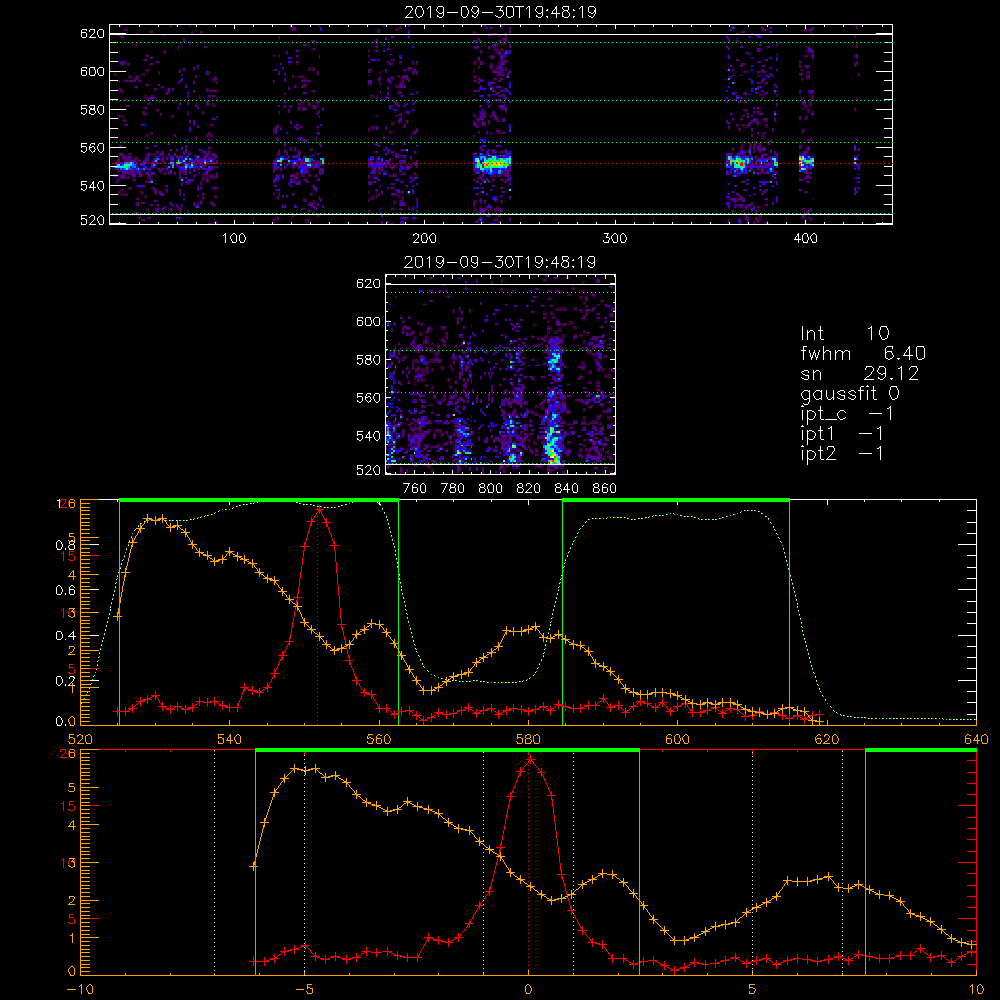This screenshot has height=1000, width=1000.
Task: Click the 780 tick label under small spectrogram
Action: point(453,489)
